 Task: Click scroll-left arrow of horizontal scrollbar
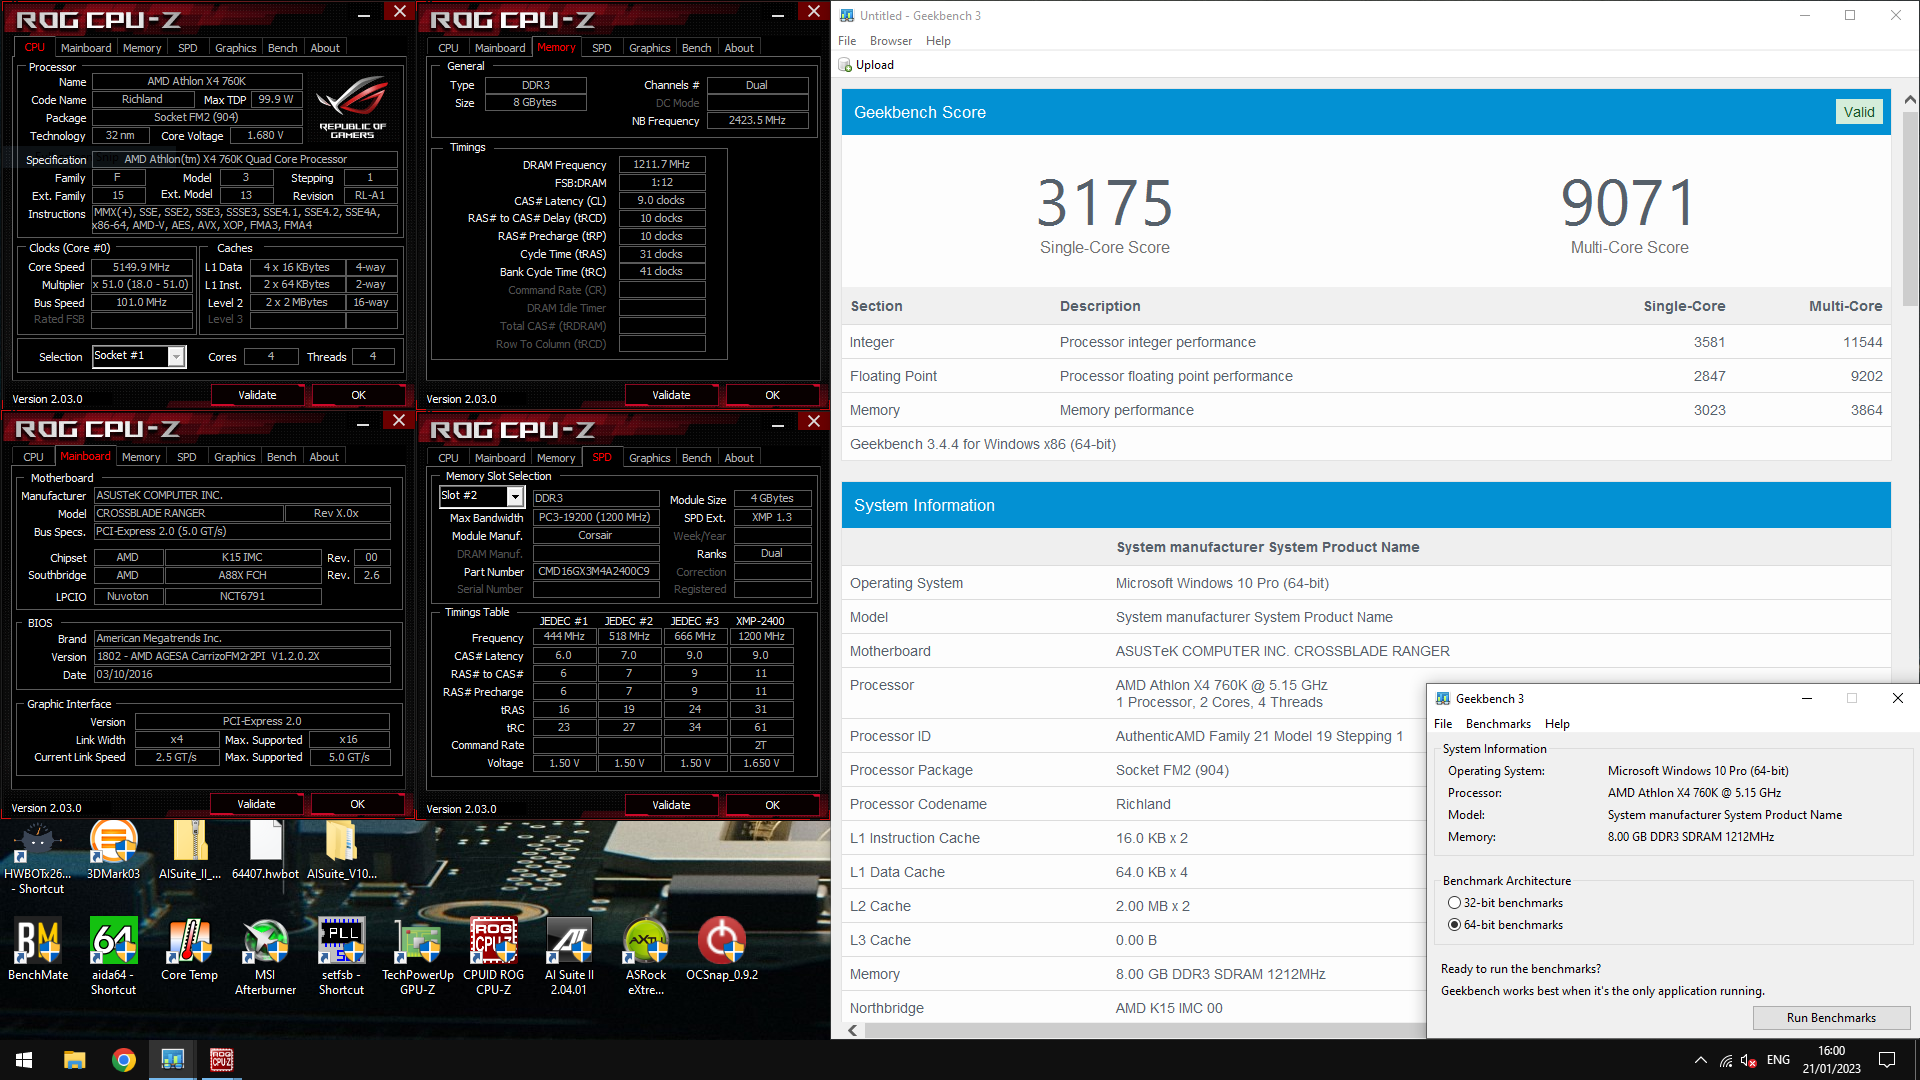click(x=852, y=1030)
